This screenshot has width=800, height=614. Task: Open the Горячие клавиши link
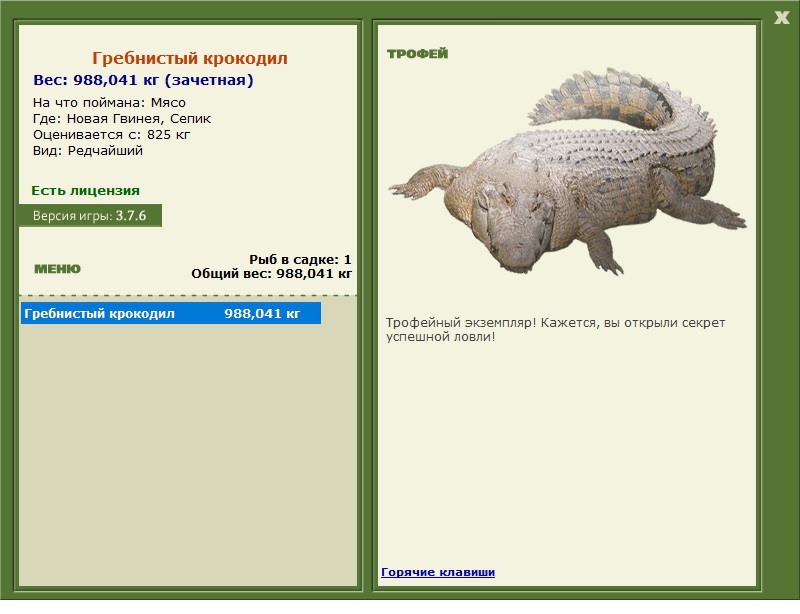point(438,572)
